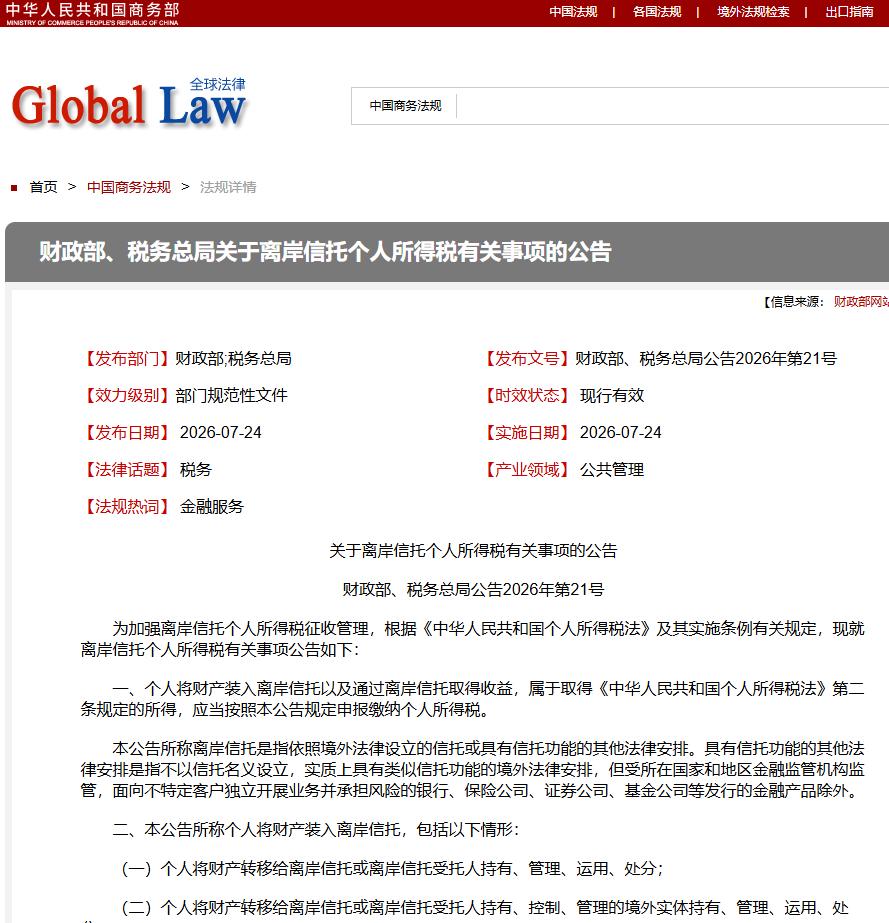Click the gray announcement title banner heading
The image size is (889, 923).
(325, 252)
